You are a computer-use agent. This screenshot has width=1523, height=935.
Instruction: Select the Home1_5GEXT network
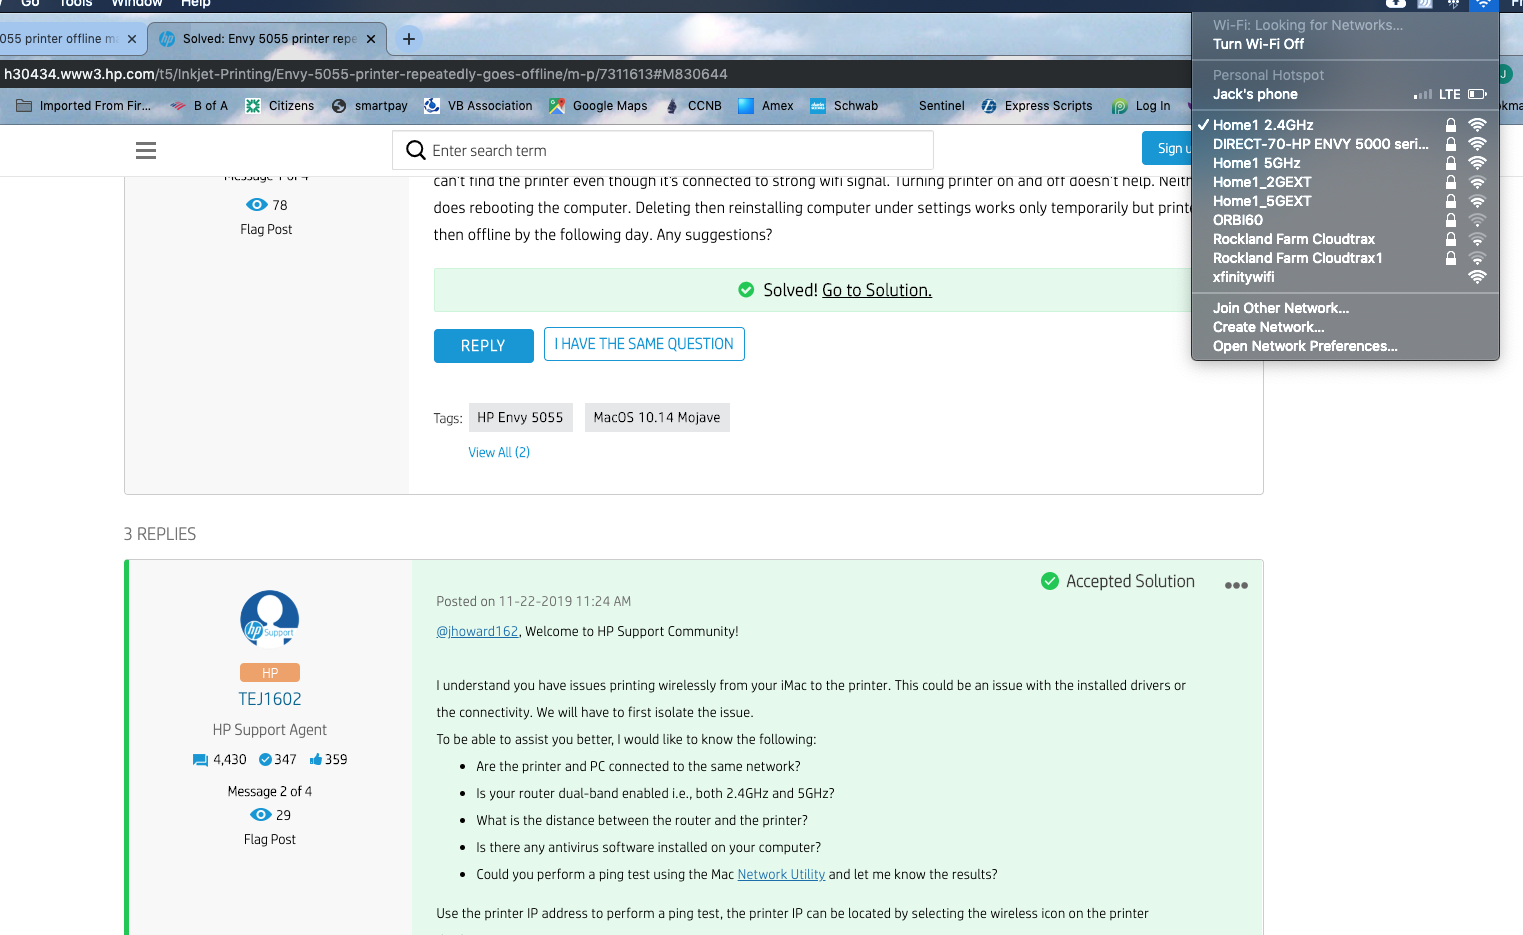point(1345,201)
